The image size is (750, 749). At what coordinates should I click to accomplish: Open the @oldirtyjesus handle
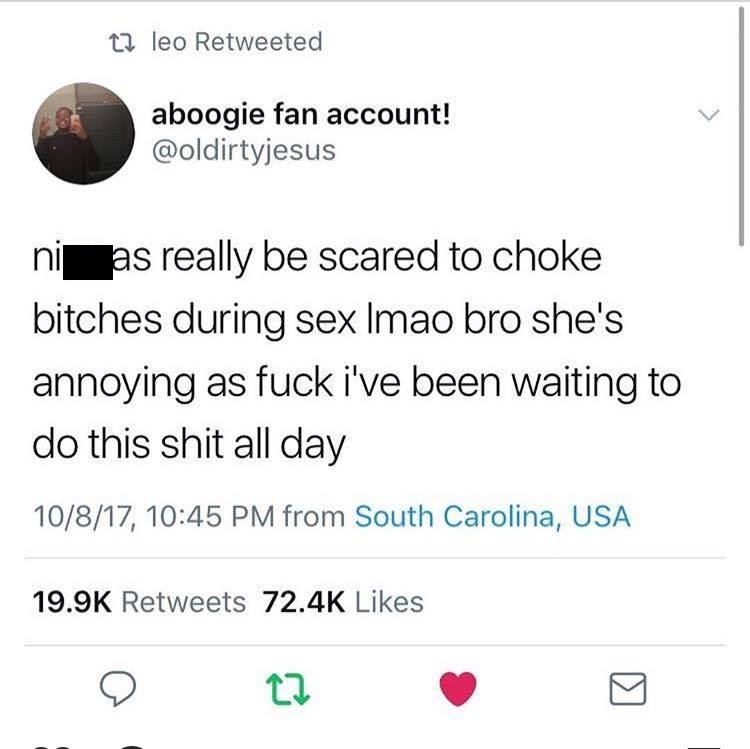tap(244, 150)
